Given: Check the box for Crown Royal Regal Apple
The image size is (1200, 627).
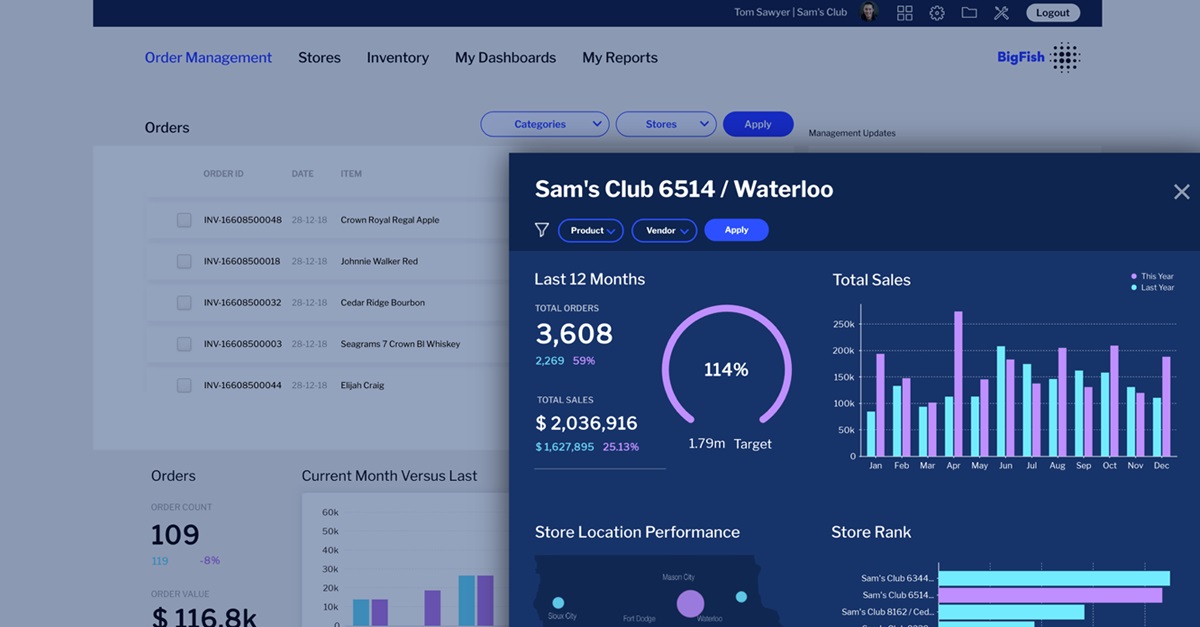Looking at the screenshot, I should click(x=184, y=220).
